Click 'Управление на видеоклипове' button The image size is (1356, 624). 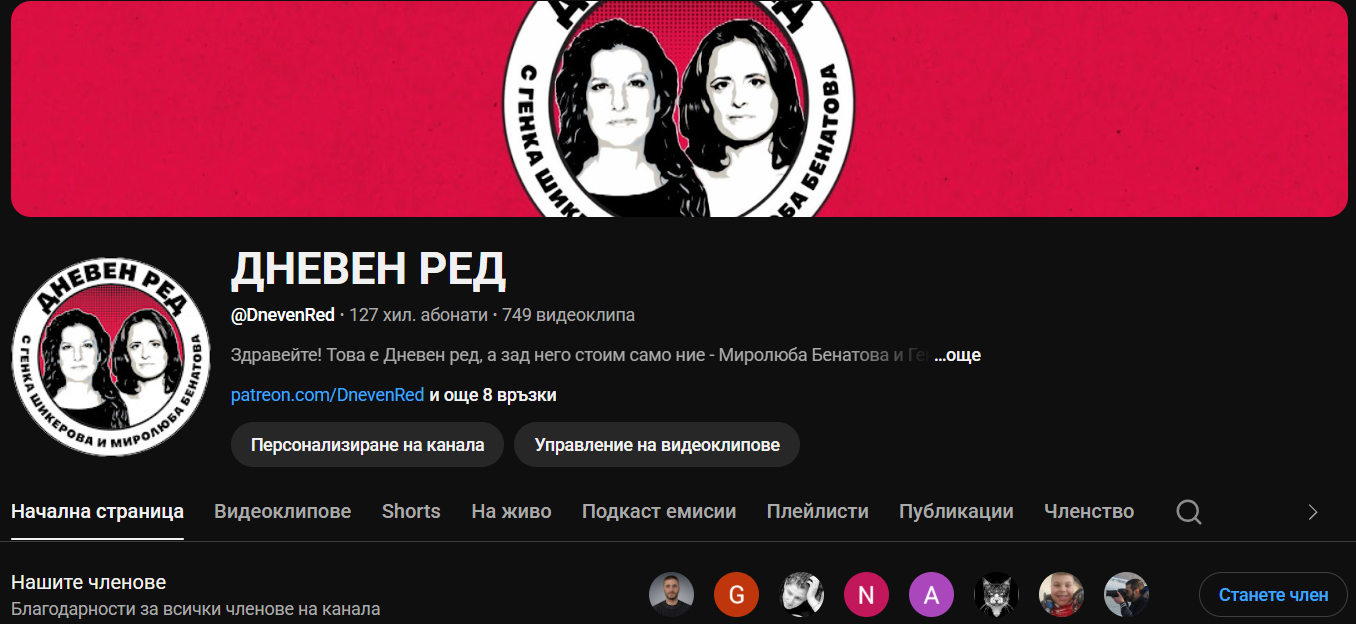point(657,445)
